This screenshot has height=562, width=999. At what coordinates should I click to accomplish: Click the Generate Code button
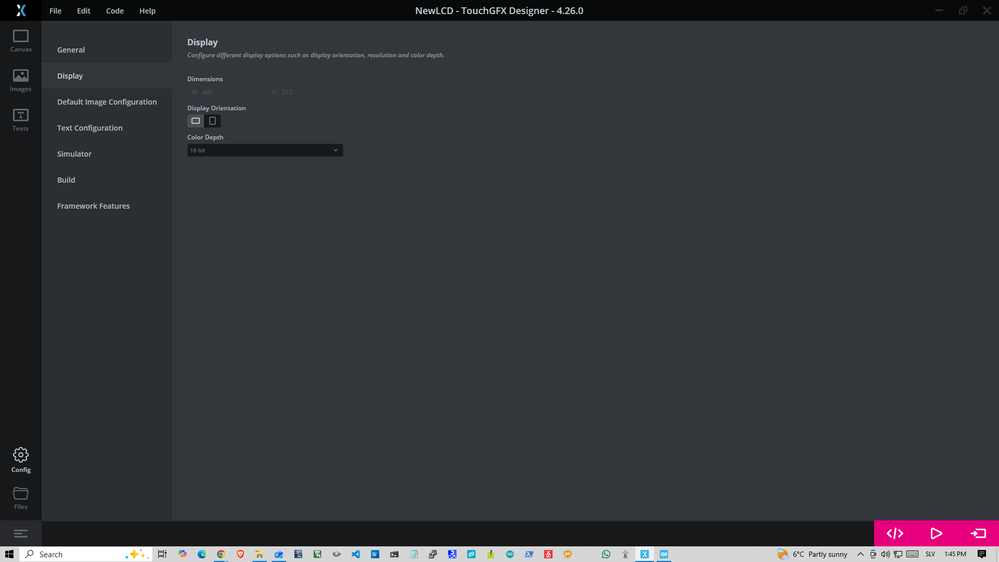coord(895,533)
